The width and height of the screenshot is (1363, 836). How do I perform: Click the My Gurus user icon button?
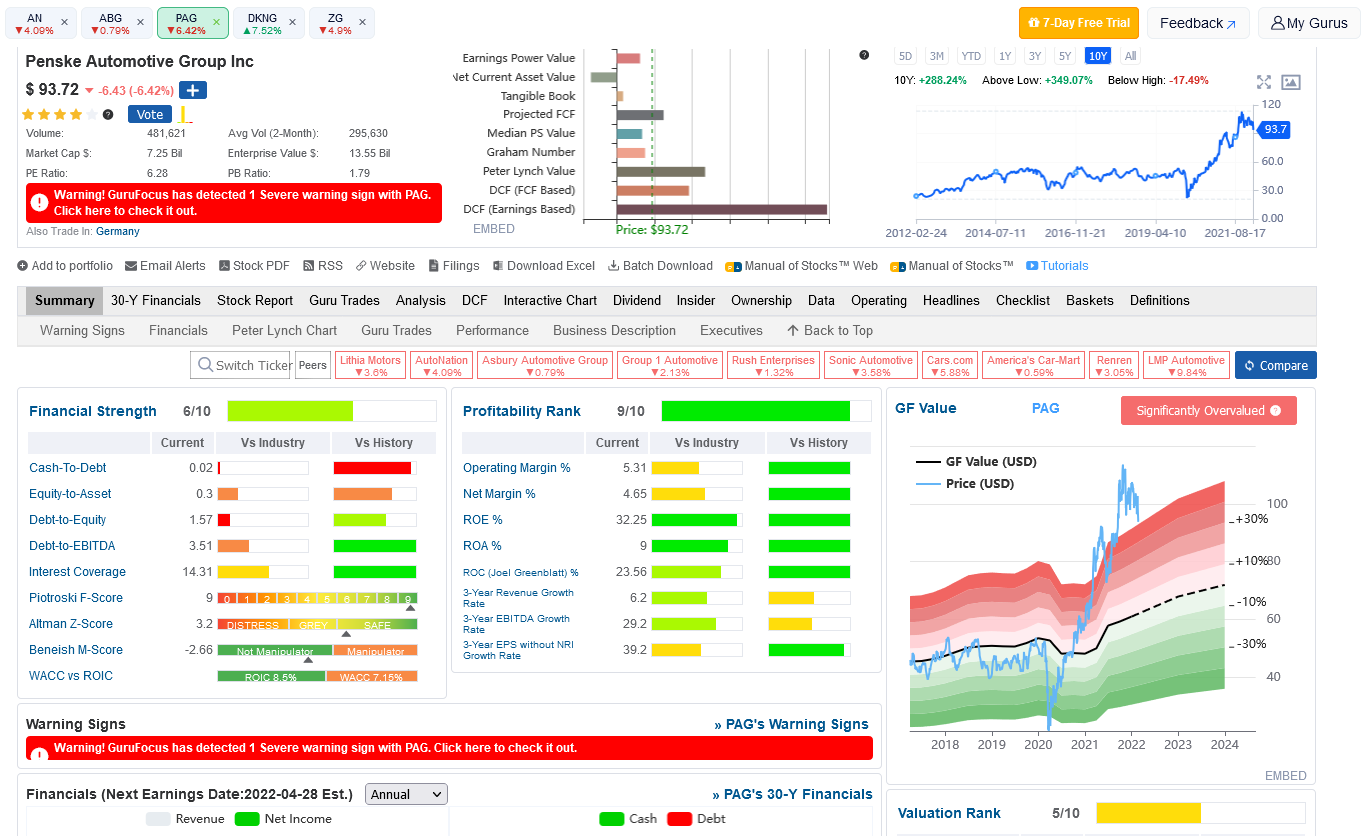(x=1309, y=23)
